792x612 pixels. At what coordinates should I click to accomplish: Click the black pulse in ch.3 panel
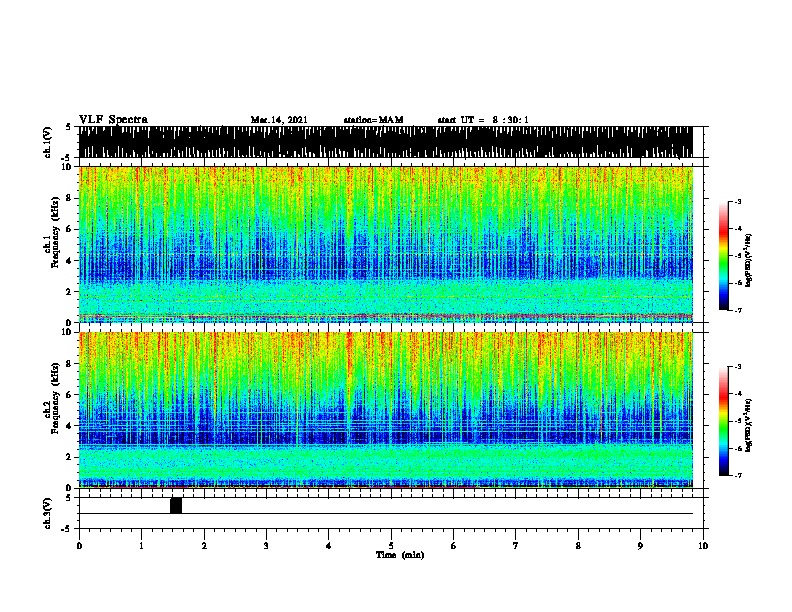pos(176,505)
